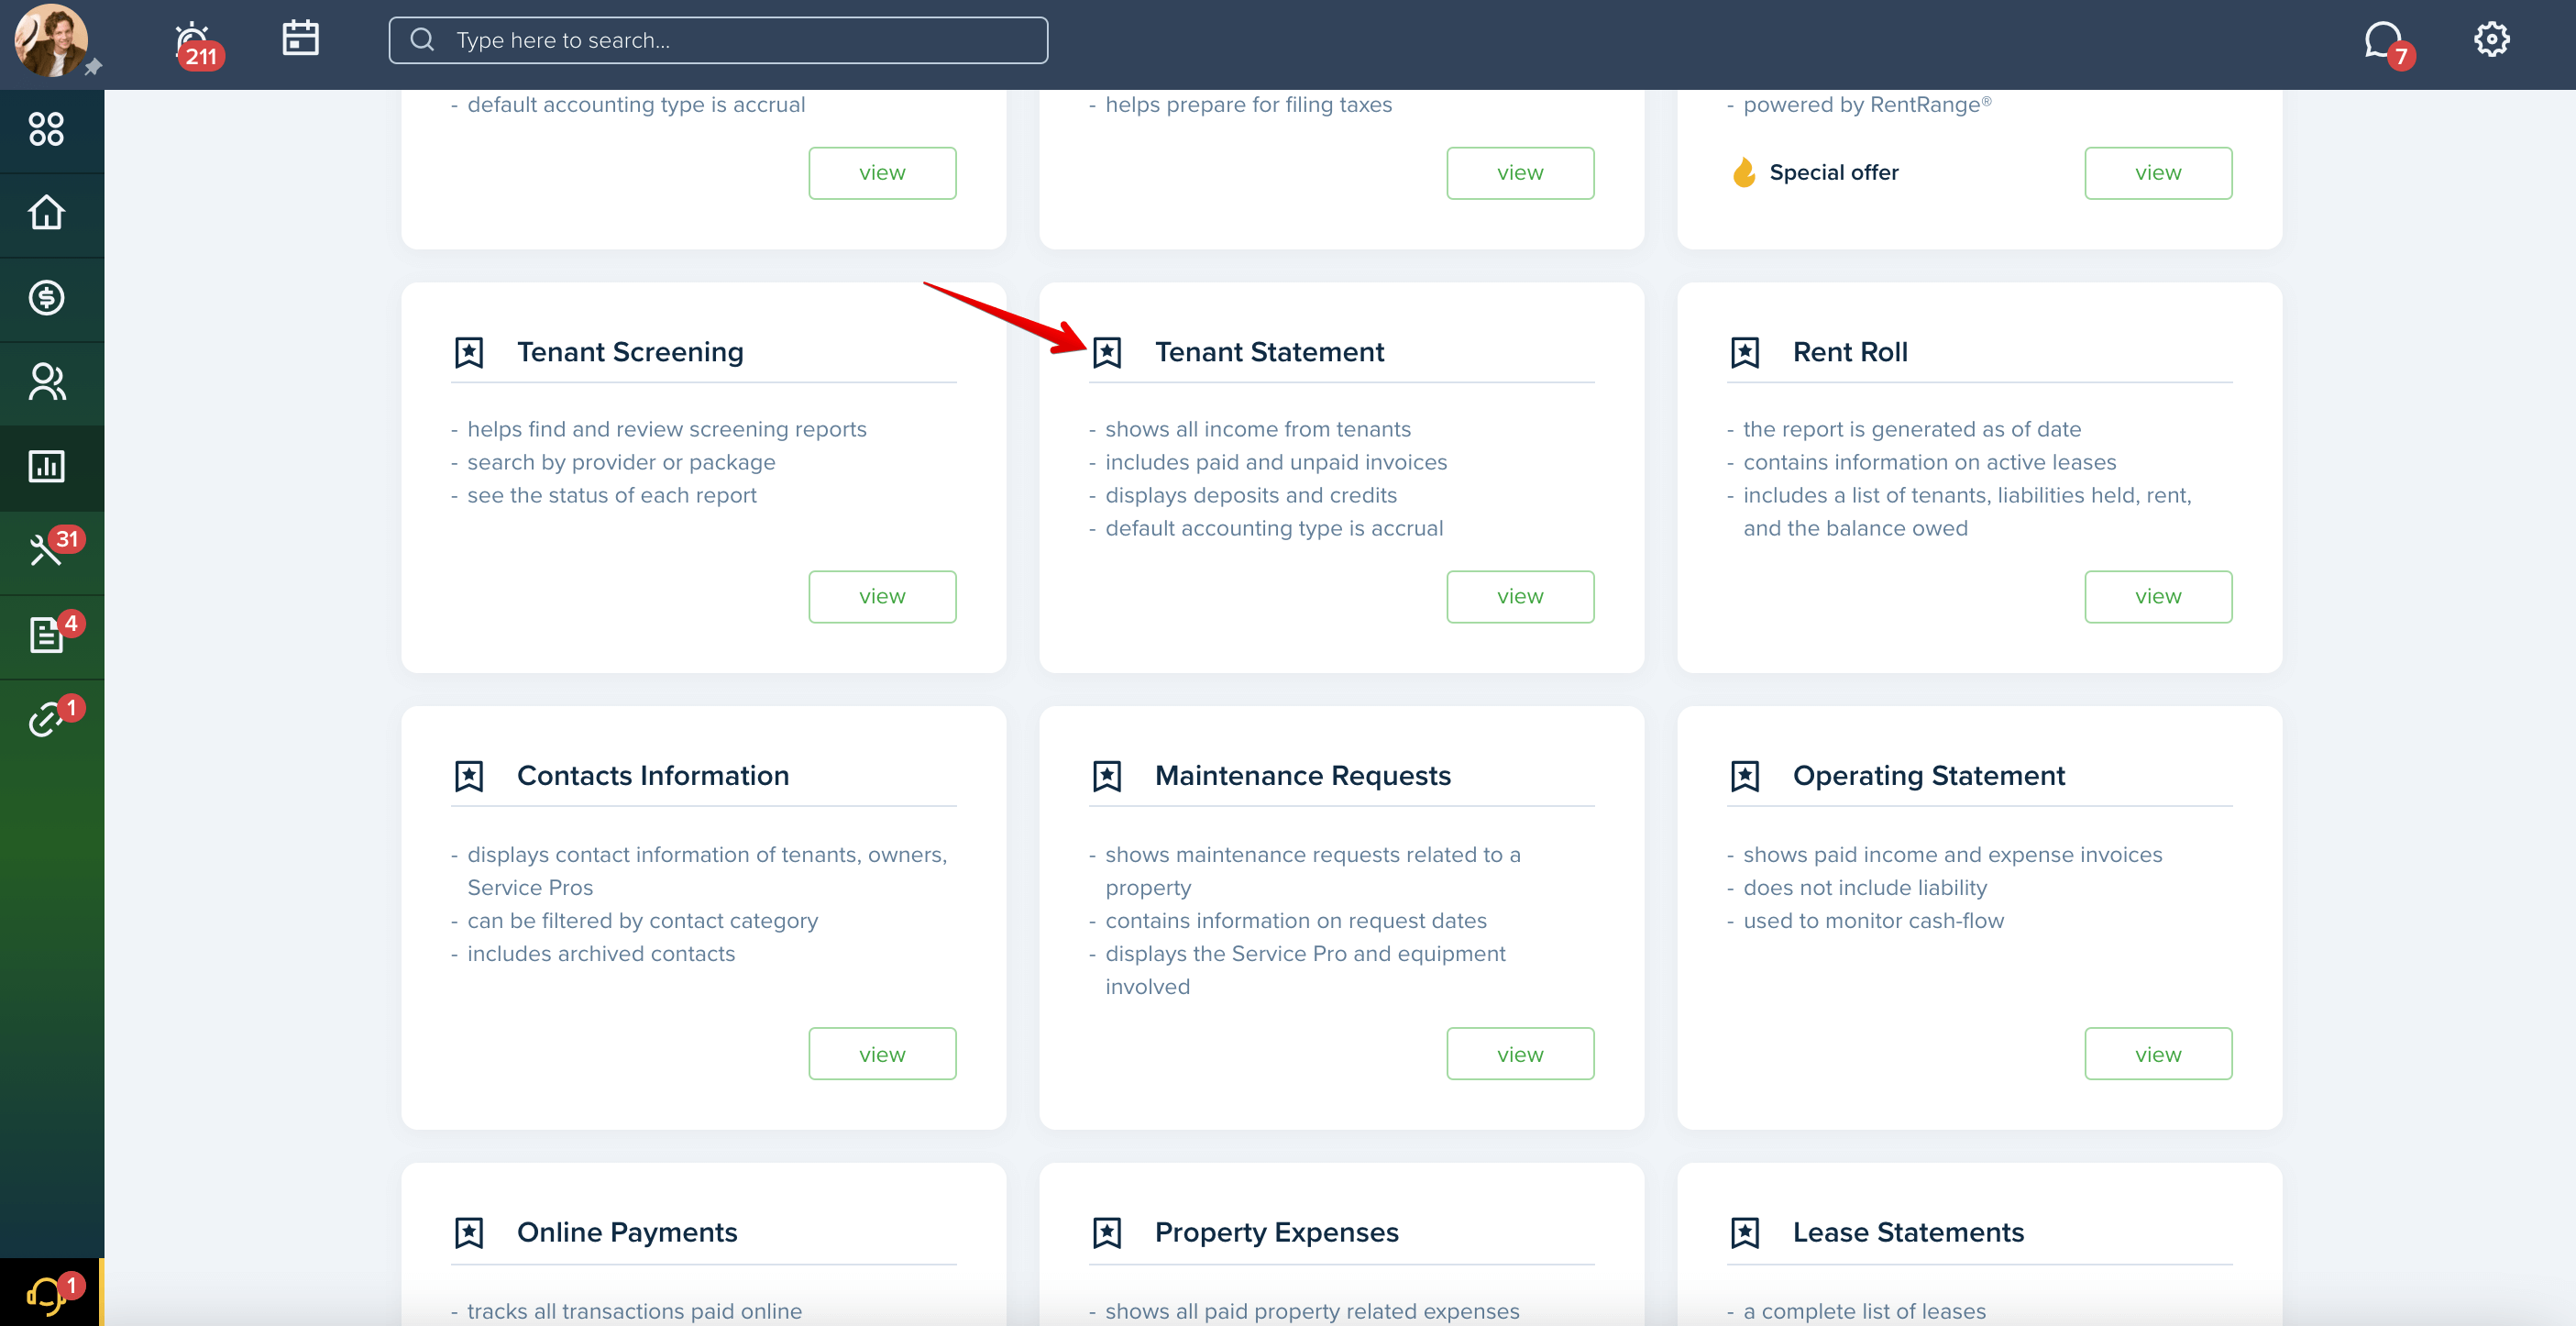Click the Tenant Statement title
This screenshot has width=2576, height=1326.
point(1269,352)
